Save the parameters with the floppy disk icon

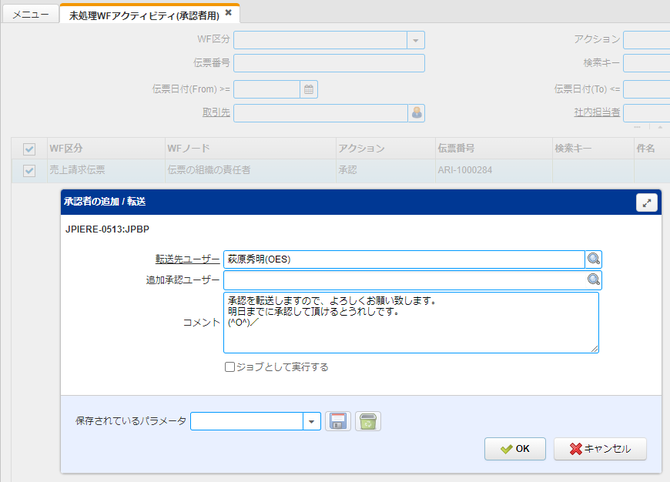[338, 421]
